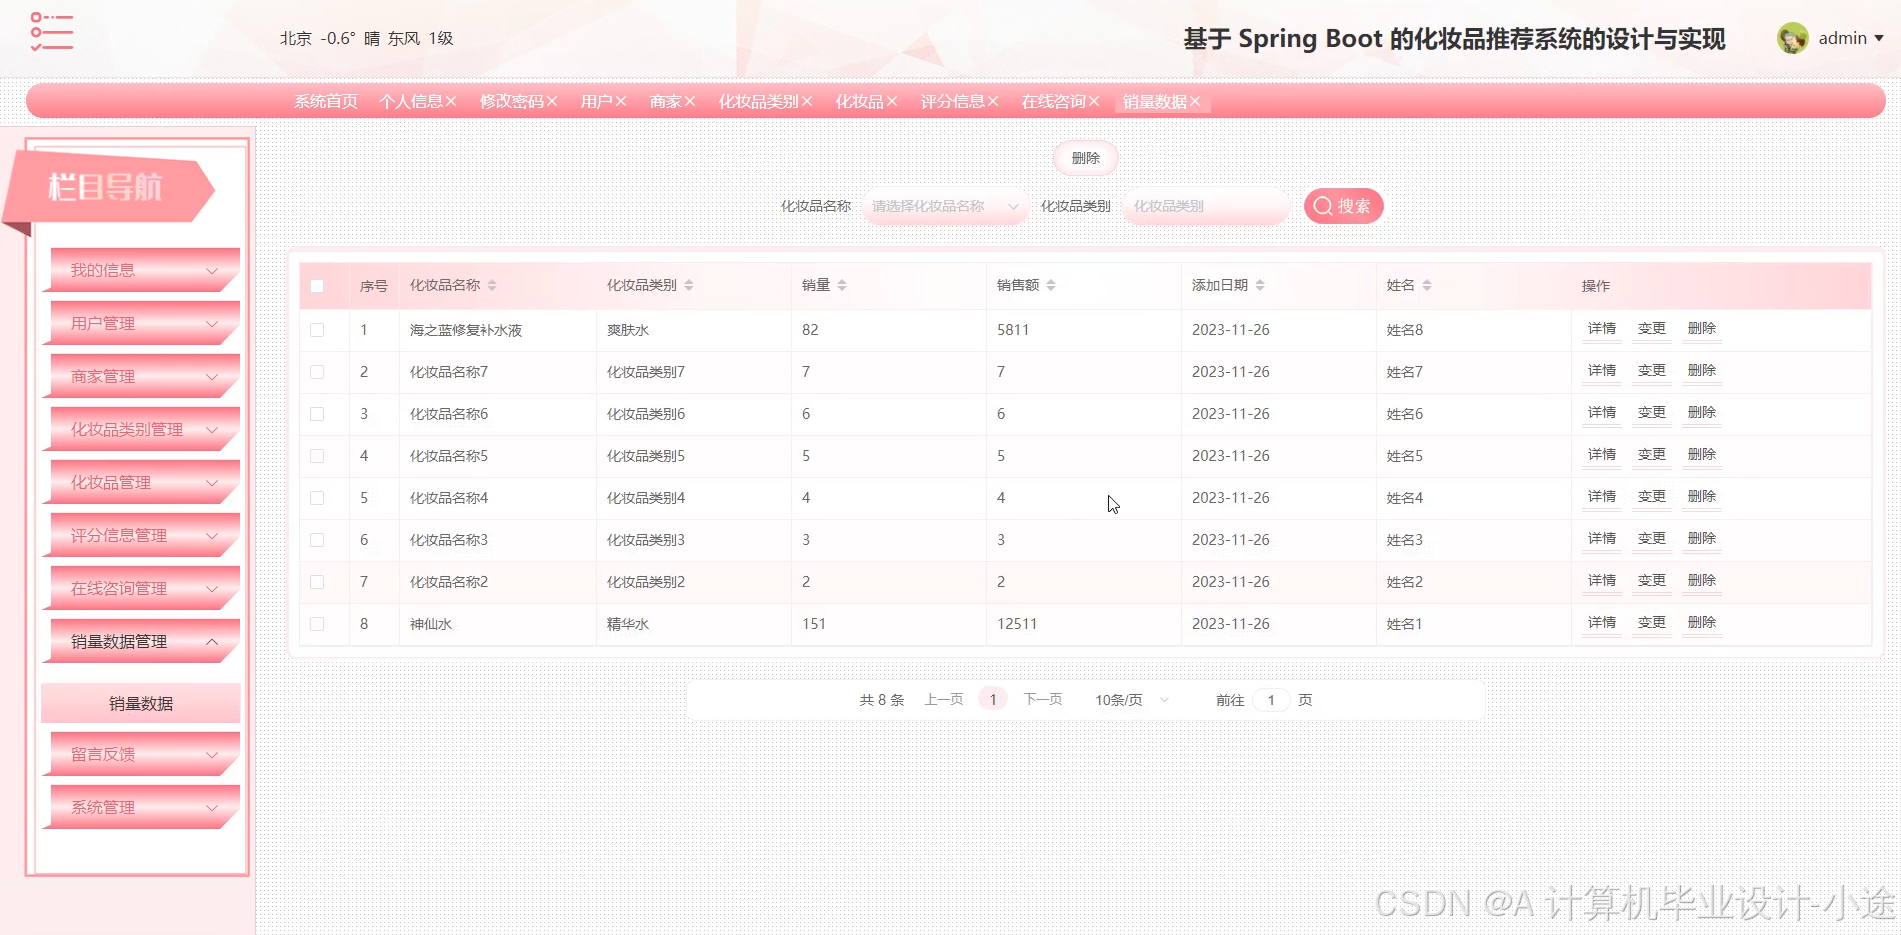This screenshot has width=1901, height=935.
Task: Open the admin user dropdown
Action: (1851, 38)
